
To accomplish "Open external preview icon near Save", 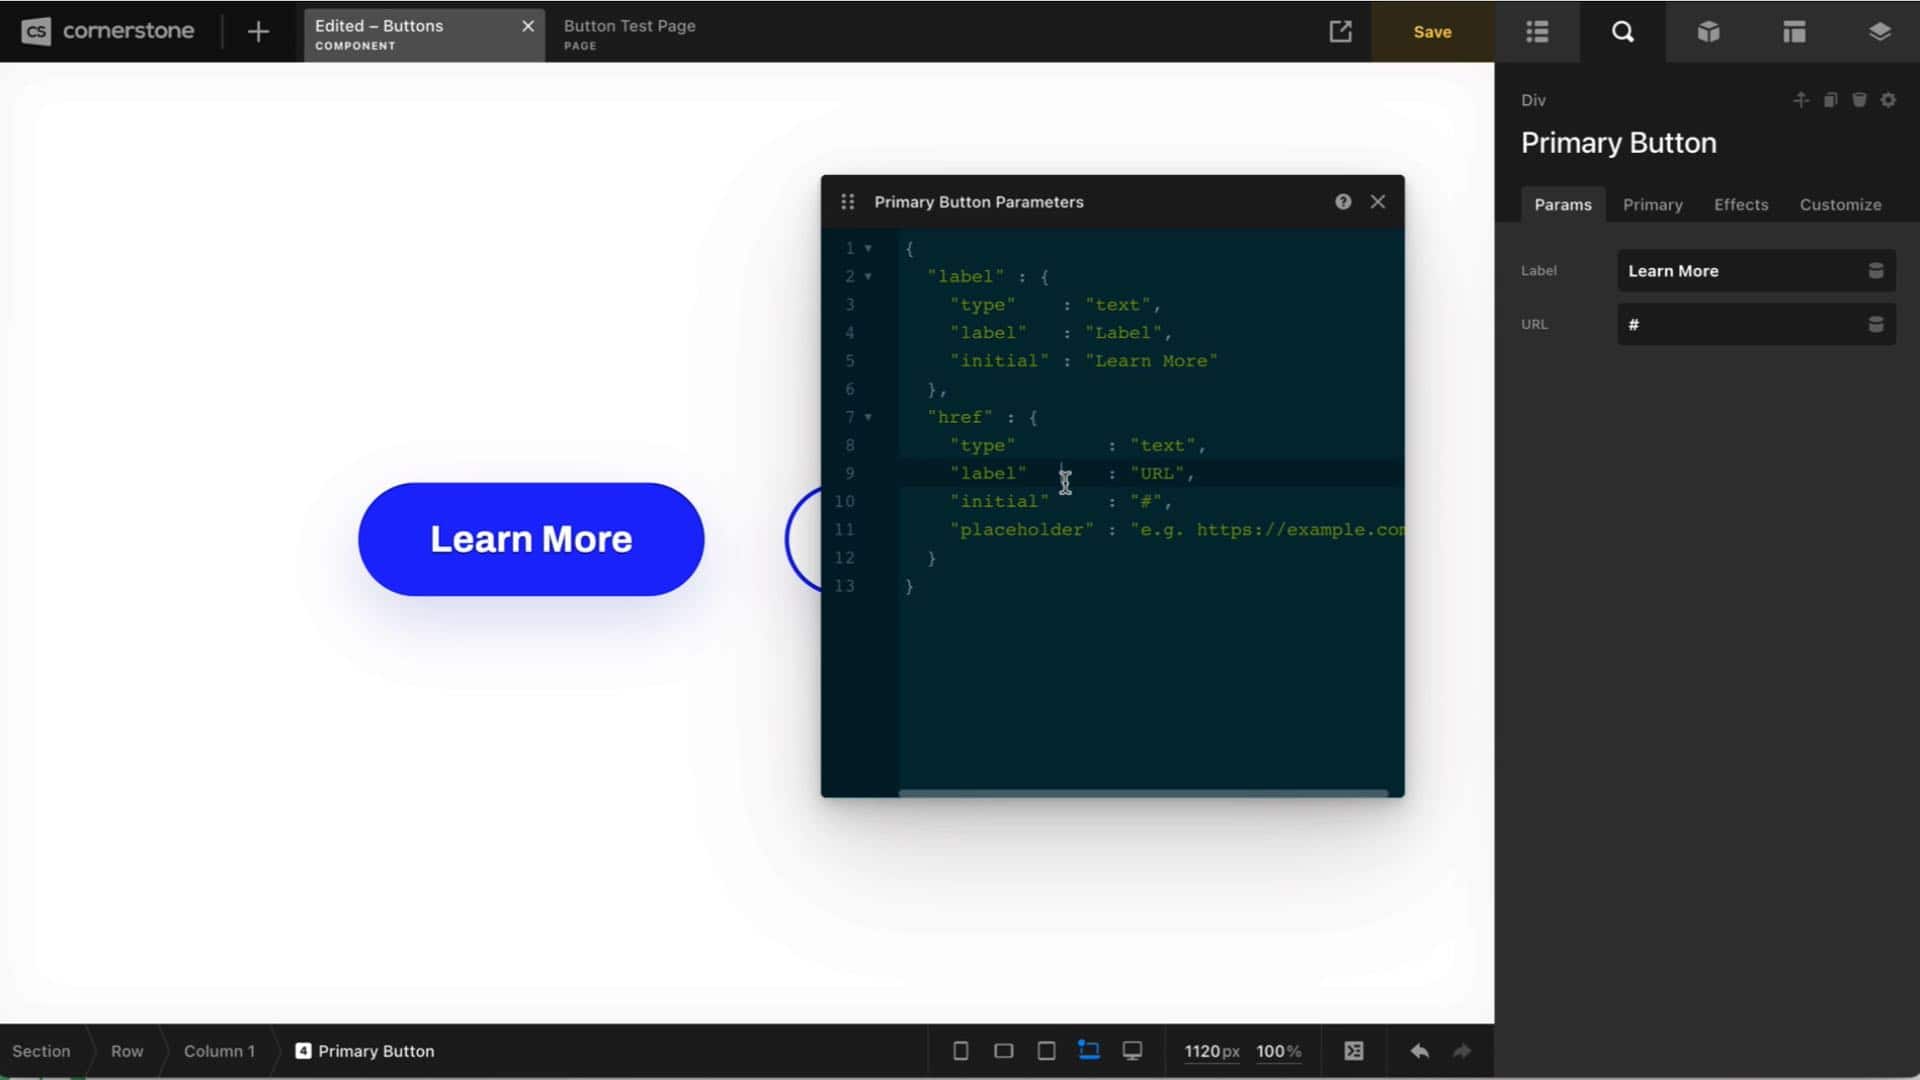I will point(1340,32).
